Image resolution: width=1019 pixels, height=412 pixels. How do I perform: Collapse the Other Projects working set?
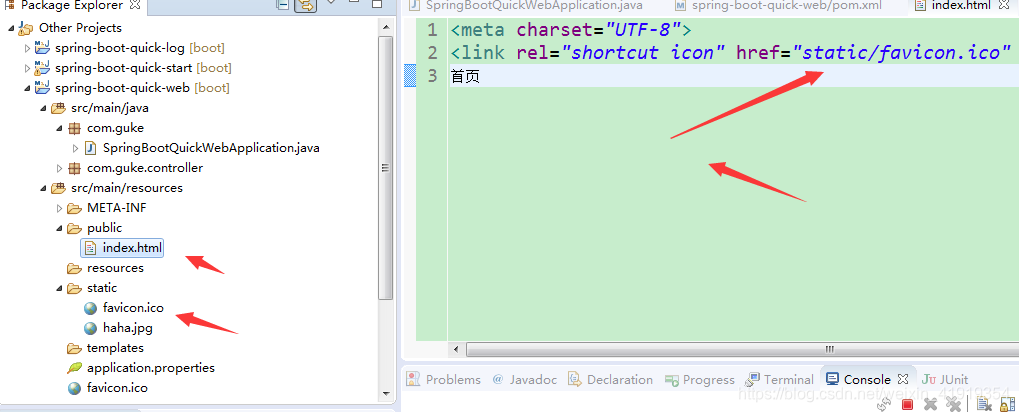11,28
